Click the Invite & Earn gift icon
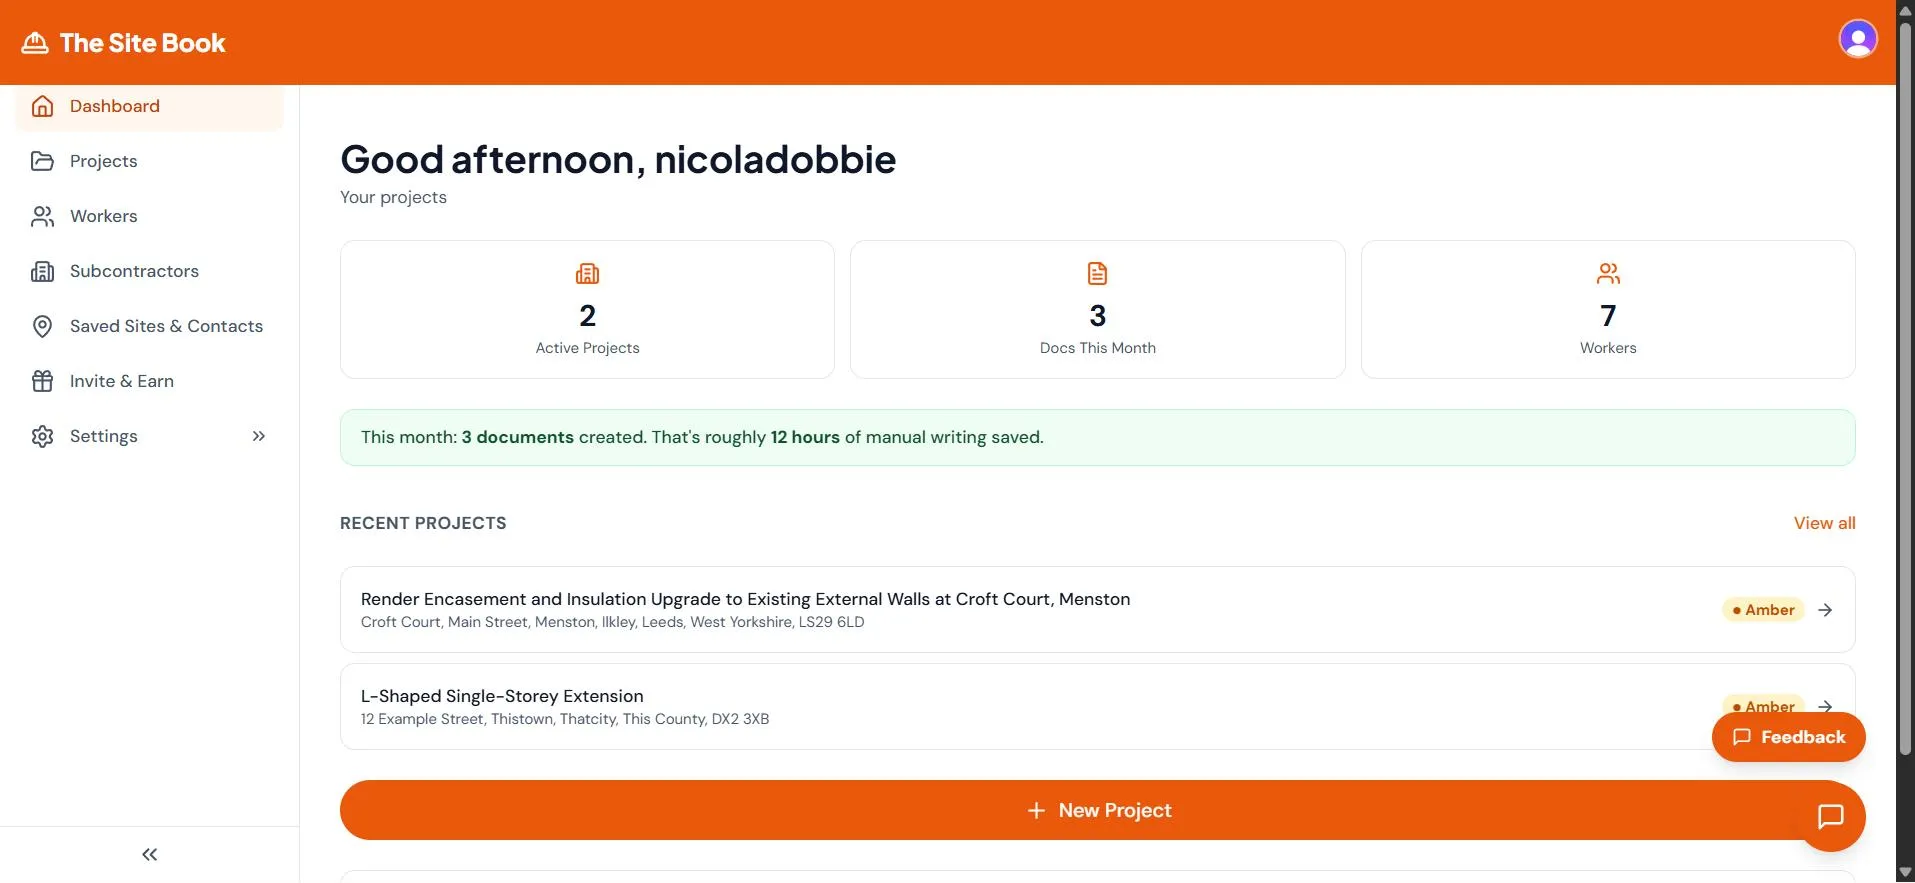This screenshot has width=1915, height=883. (x=42, y=382)
